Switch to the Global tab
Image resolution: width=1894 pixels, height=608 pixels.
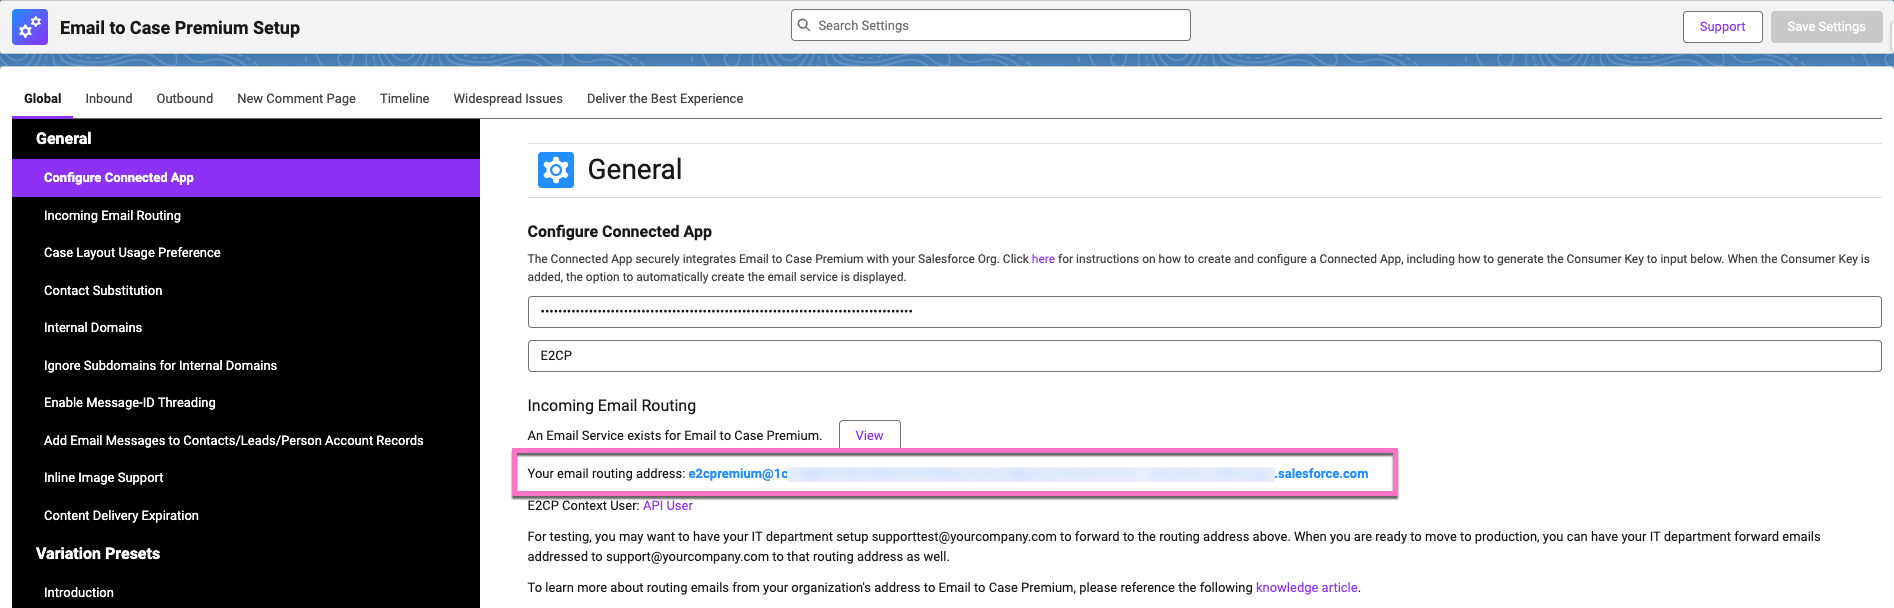(x=43, y=98)
